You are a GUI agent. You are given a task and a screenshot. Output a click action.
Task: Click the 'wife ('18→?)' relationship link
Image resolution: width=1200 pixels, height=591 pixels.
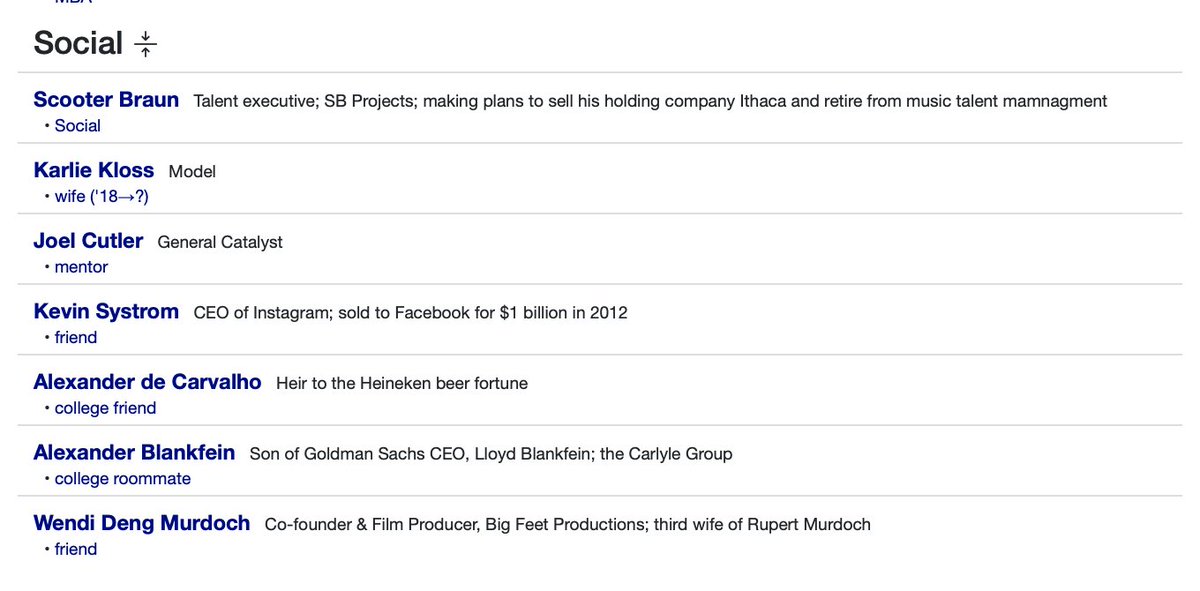(101, 197)
